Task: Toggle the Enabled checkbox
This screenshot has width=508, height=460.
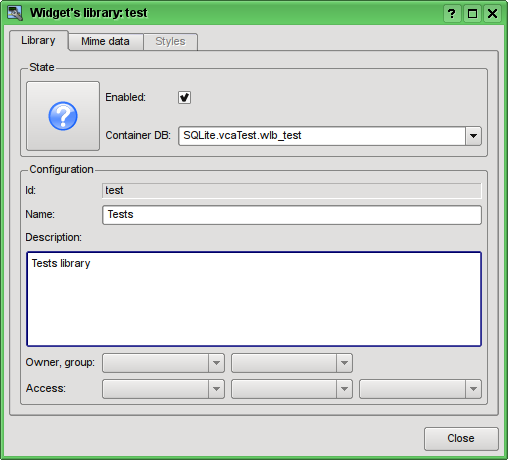Action: (x=184, y=97)
